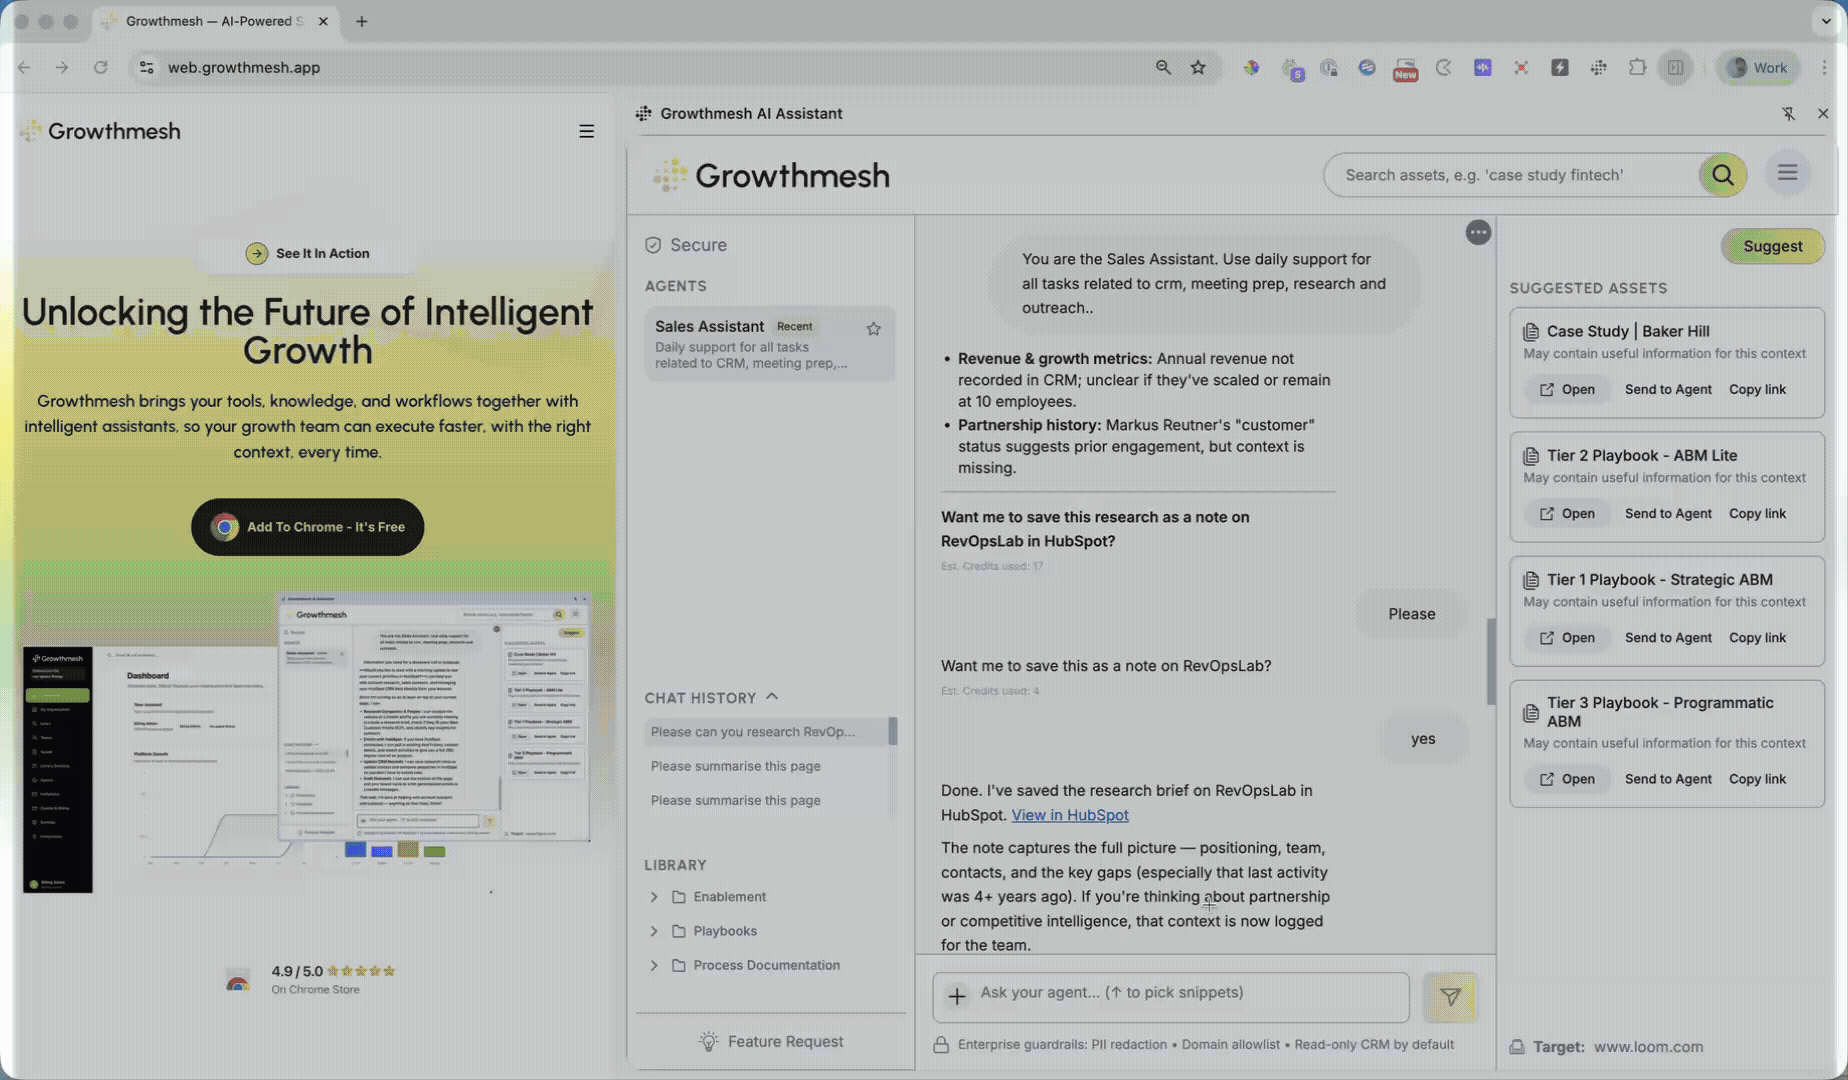
Task: Open 'Please can you research RevOp...' chat
Action: (765, 732)
